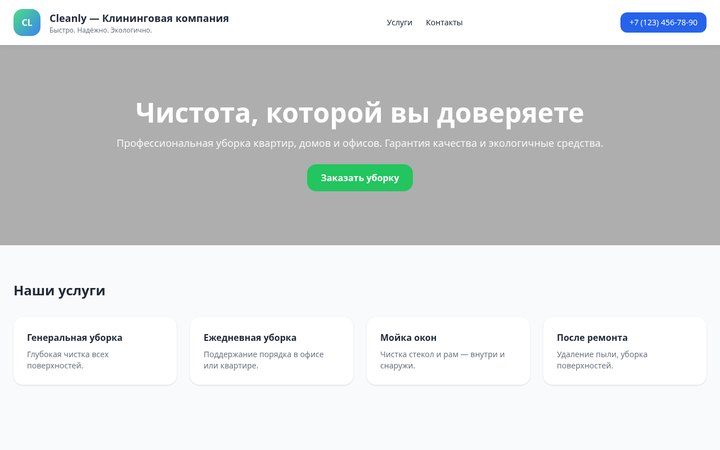
Task: Click the Наши услуги section heading
Action: pos(59,291)
